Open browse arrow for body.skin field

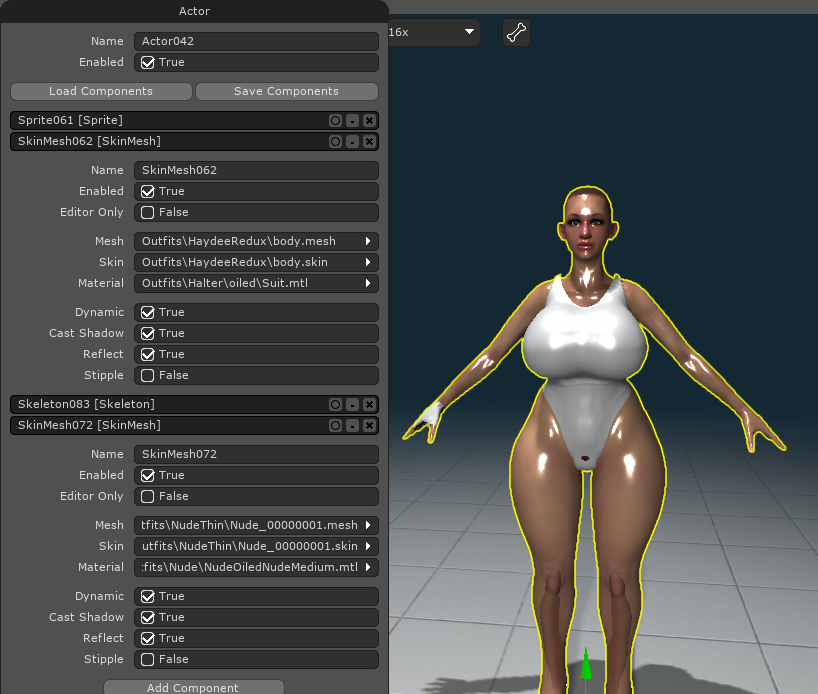[x=368, y=262]
